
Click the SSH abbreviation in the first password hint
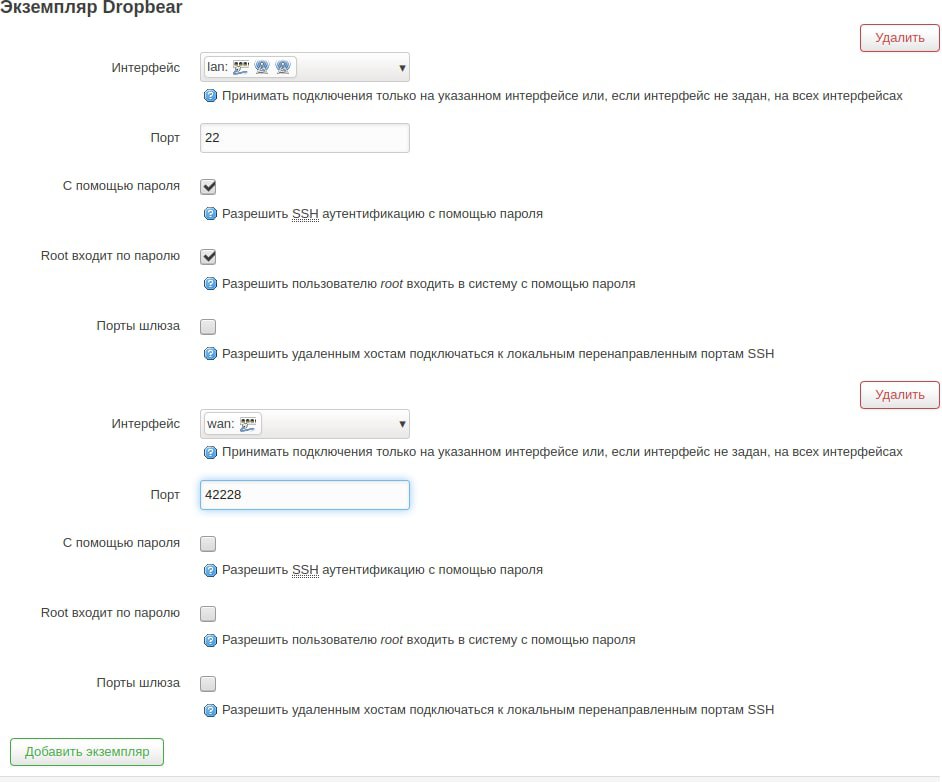point(305,214)
